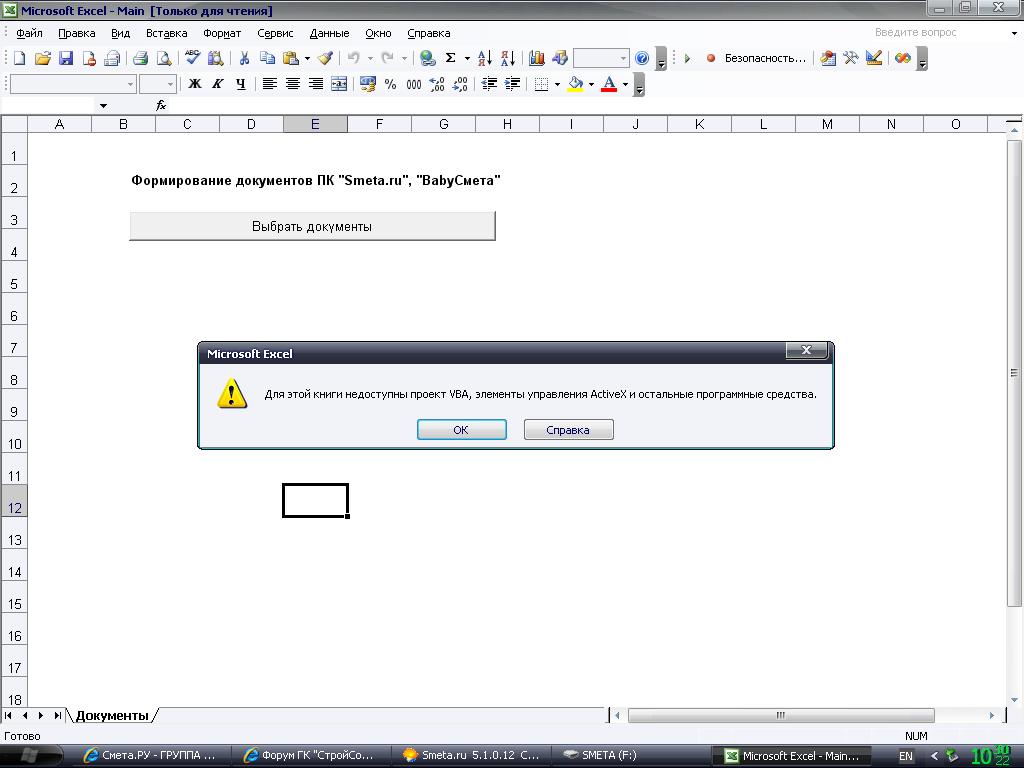Open Print Preview with the magnifier page icon
1024x768 pixels.
164,58
